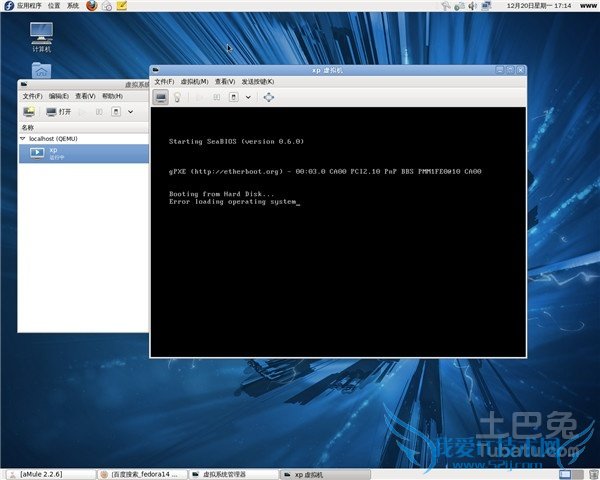
Task: Click network connection icon in system tray
Action: click(x=486, y=6)
